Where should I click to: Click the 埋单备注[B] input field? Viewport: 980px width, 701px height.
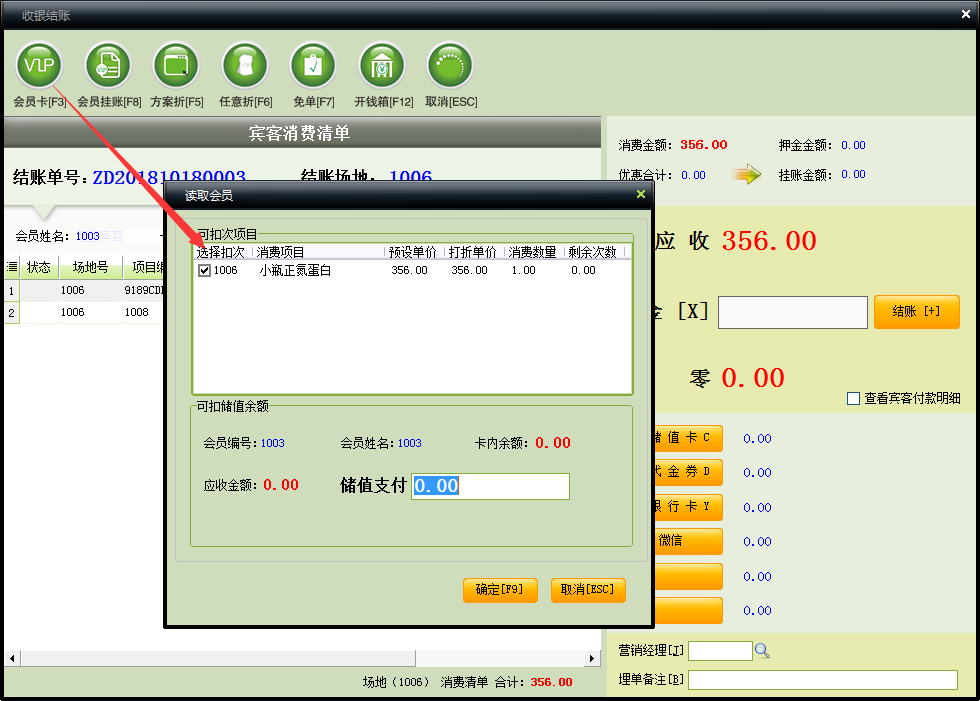click(822, 680)
